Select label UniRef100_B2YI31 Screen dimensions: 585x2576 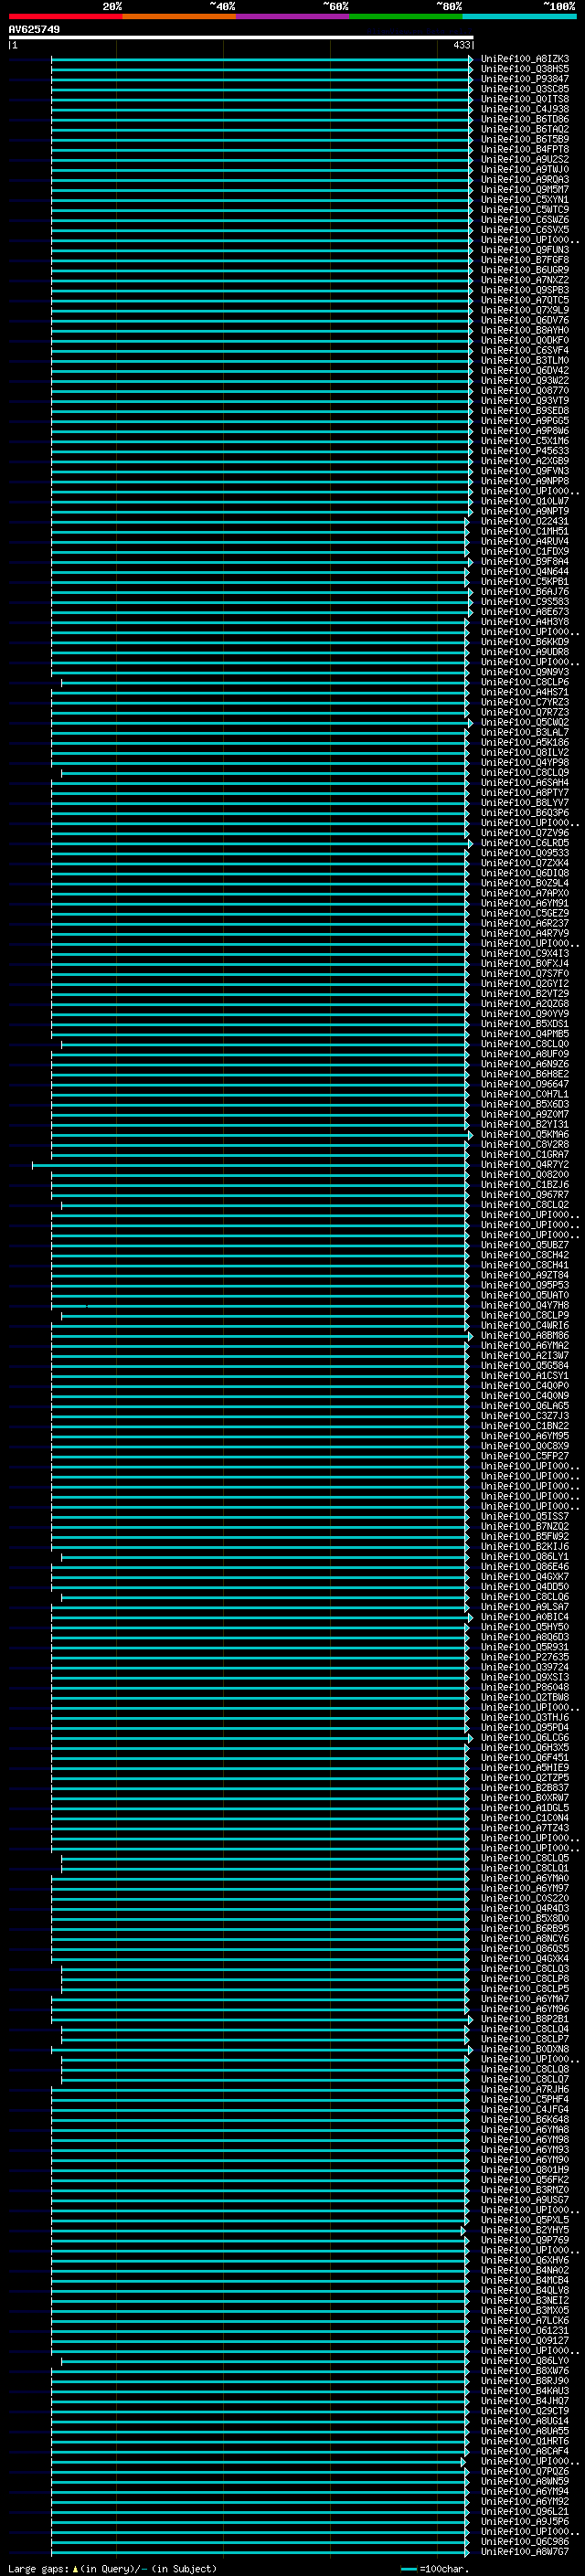click(x=525, y=1124)
